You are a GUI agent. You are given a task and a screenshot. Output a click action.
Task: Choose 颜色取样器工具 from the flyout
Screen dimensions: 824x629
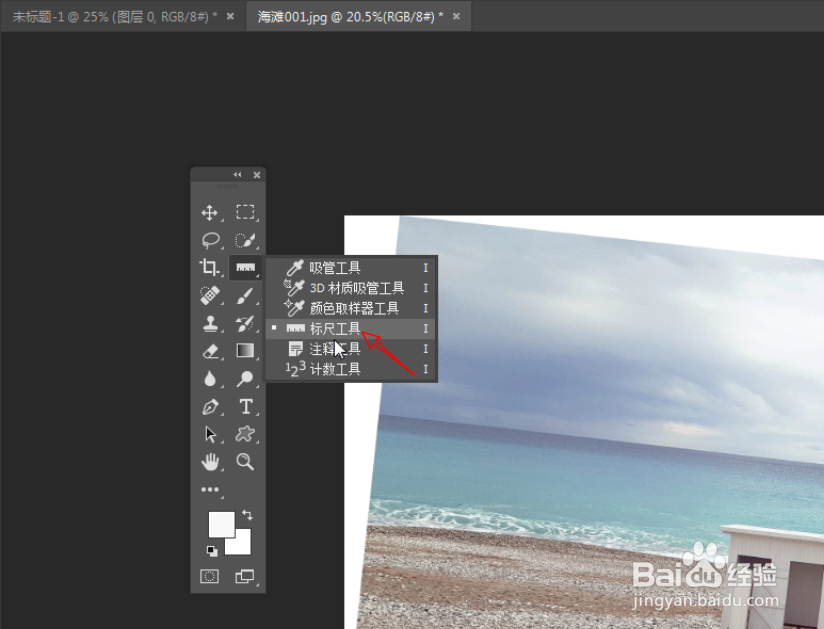tap(351, 308)
